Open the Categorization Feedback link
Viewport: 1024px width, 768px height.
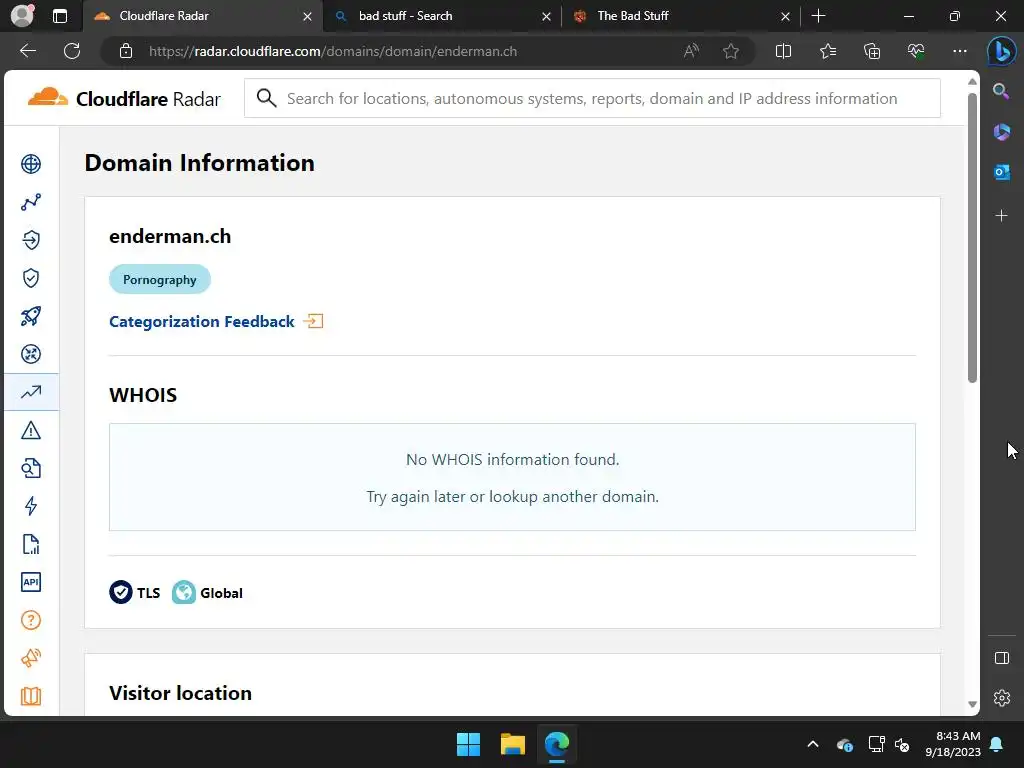coord(202,321)
